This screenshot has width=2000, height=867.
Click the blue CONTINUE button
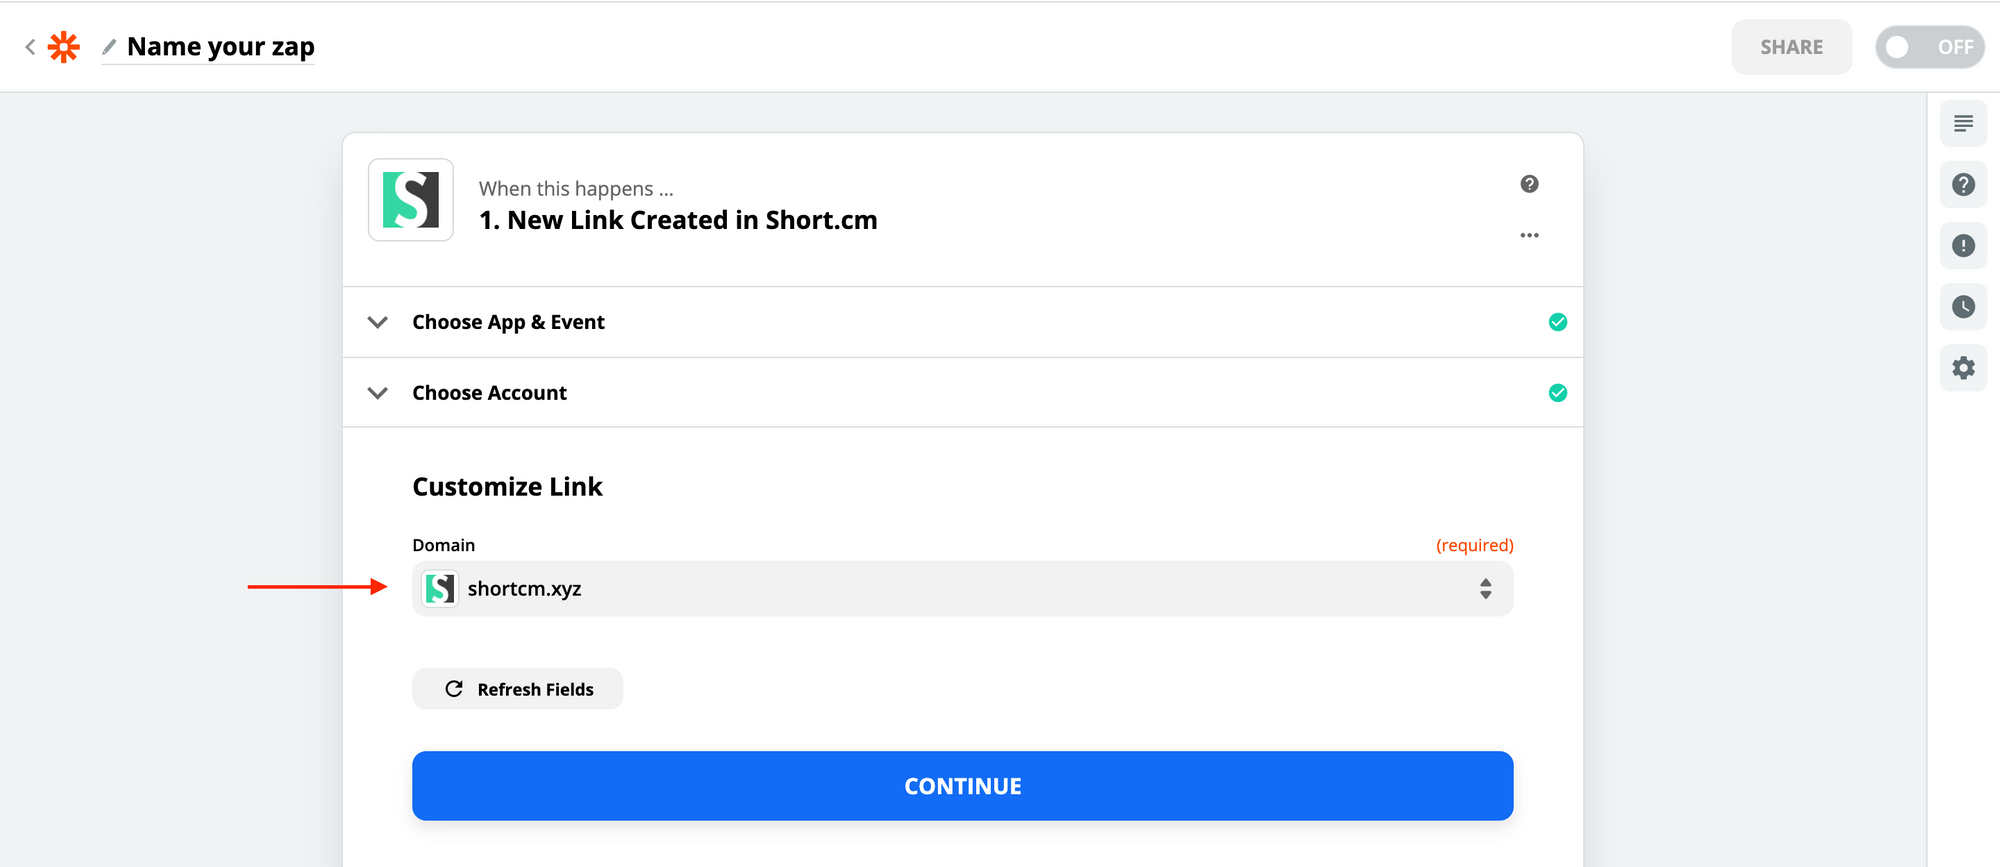click(x=962, y=786)
